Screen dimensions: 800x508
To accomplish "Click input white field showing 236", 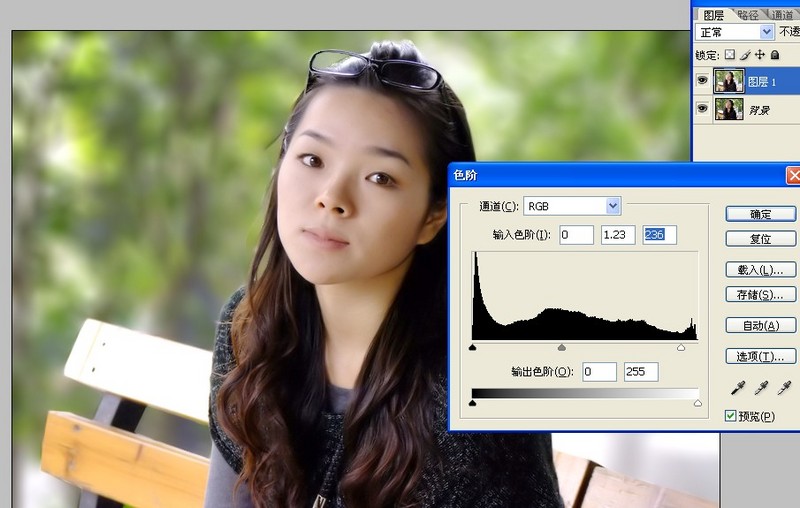I will click(x=660, y=235).
